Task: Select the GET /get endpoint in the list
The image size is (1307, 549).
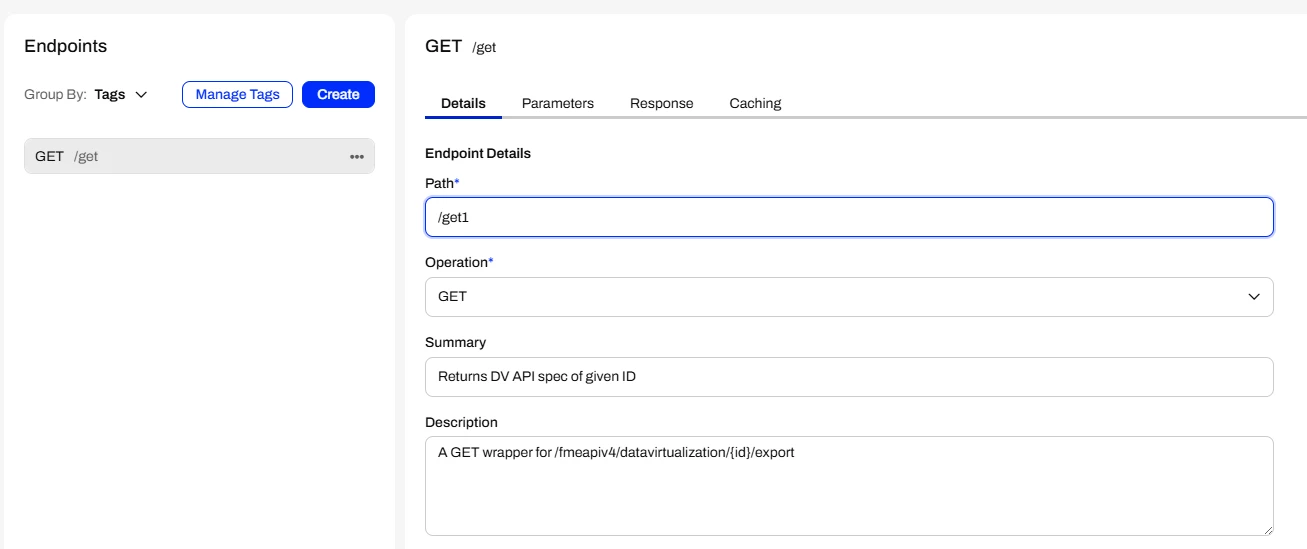Action: coord(180,157)
